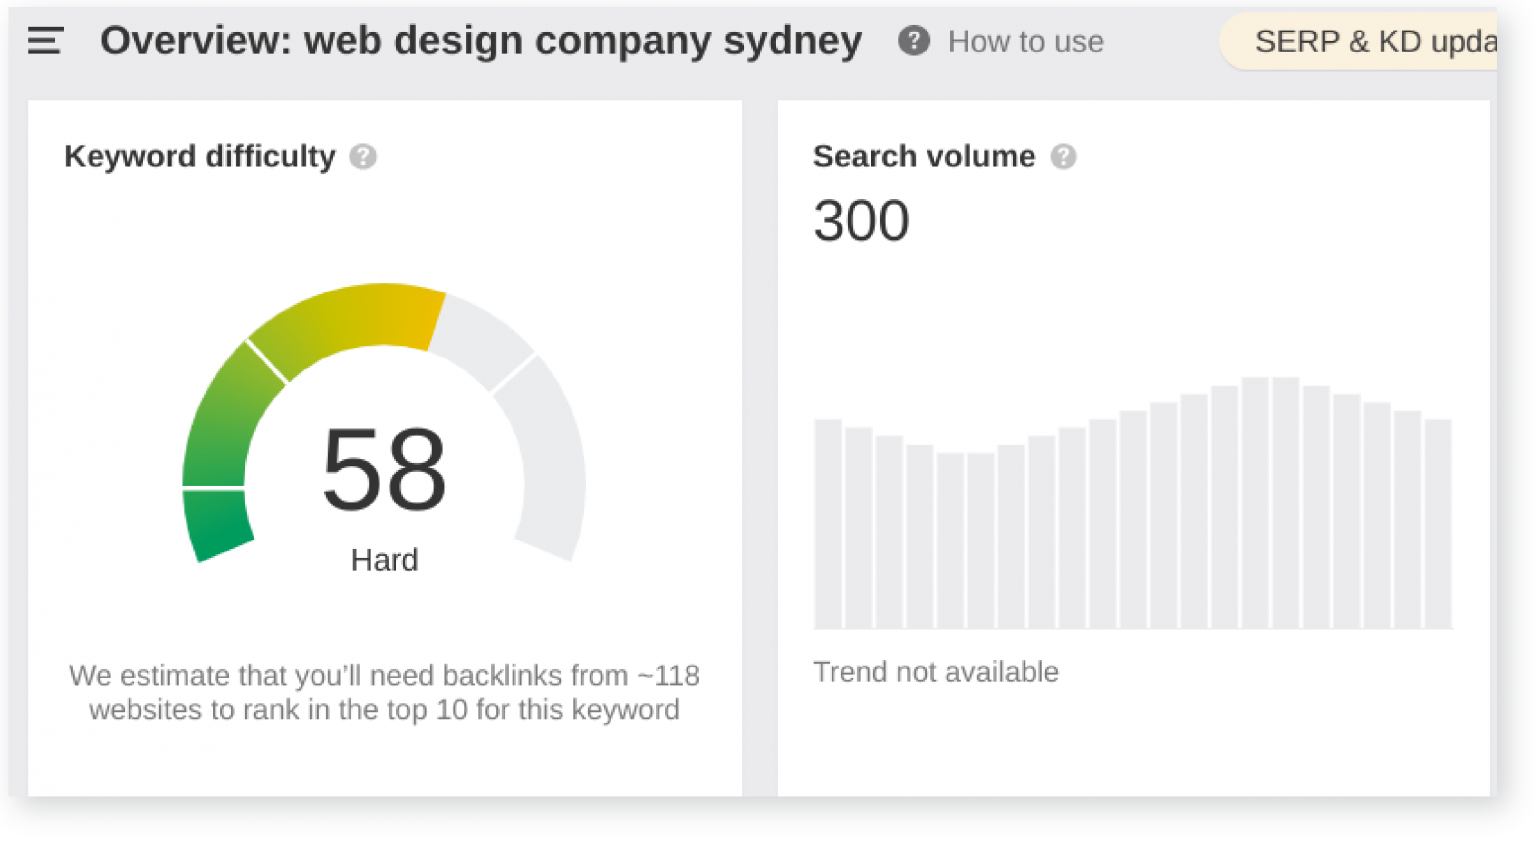This screenshot has height=851, width=1536.
Task: Click the darkest green bottom gauge segment
Action: click(217, 523)
